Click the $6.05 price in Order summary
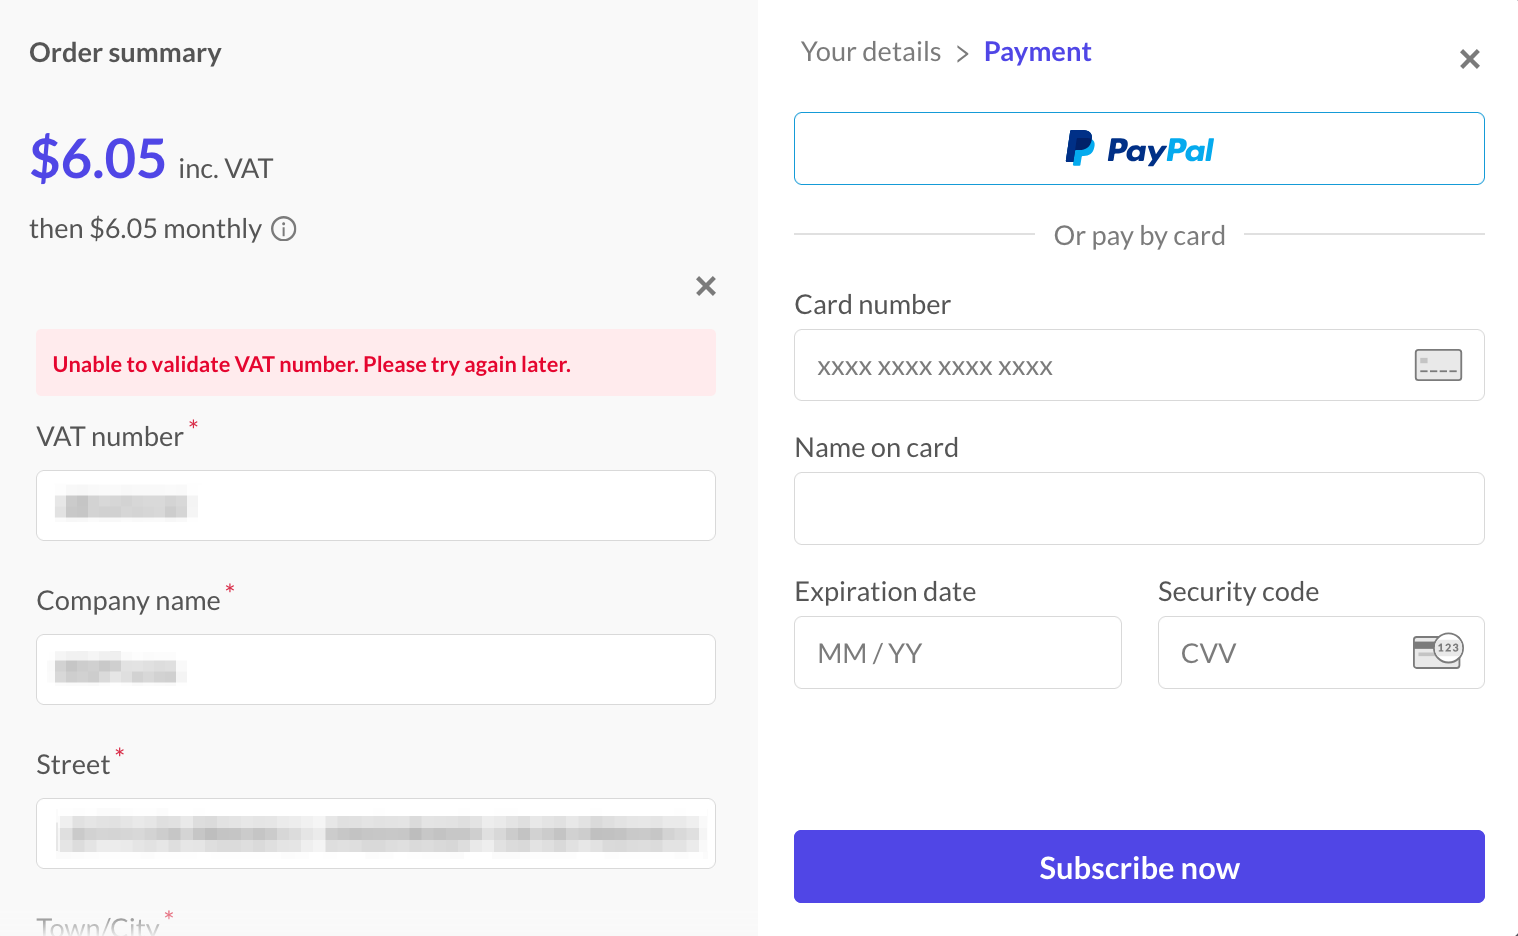 97,157
